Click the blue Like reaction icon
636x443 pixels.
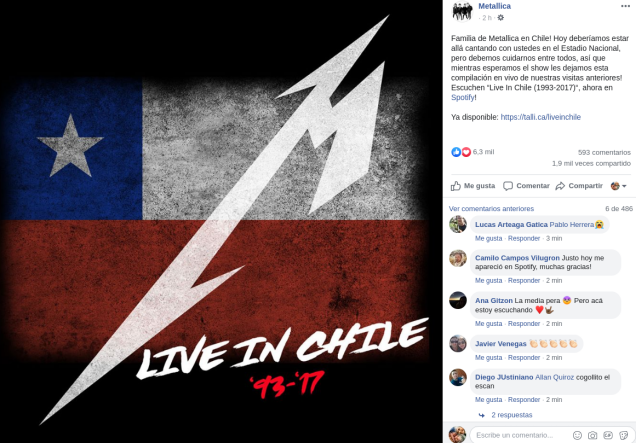456,152
